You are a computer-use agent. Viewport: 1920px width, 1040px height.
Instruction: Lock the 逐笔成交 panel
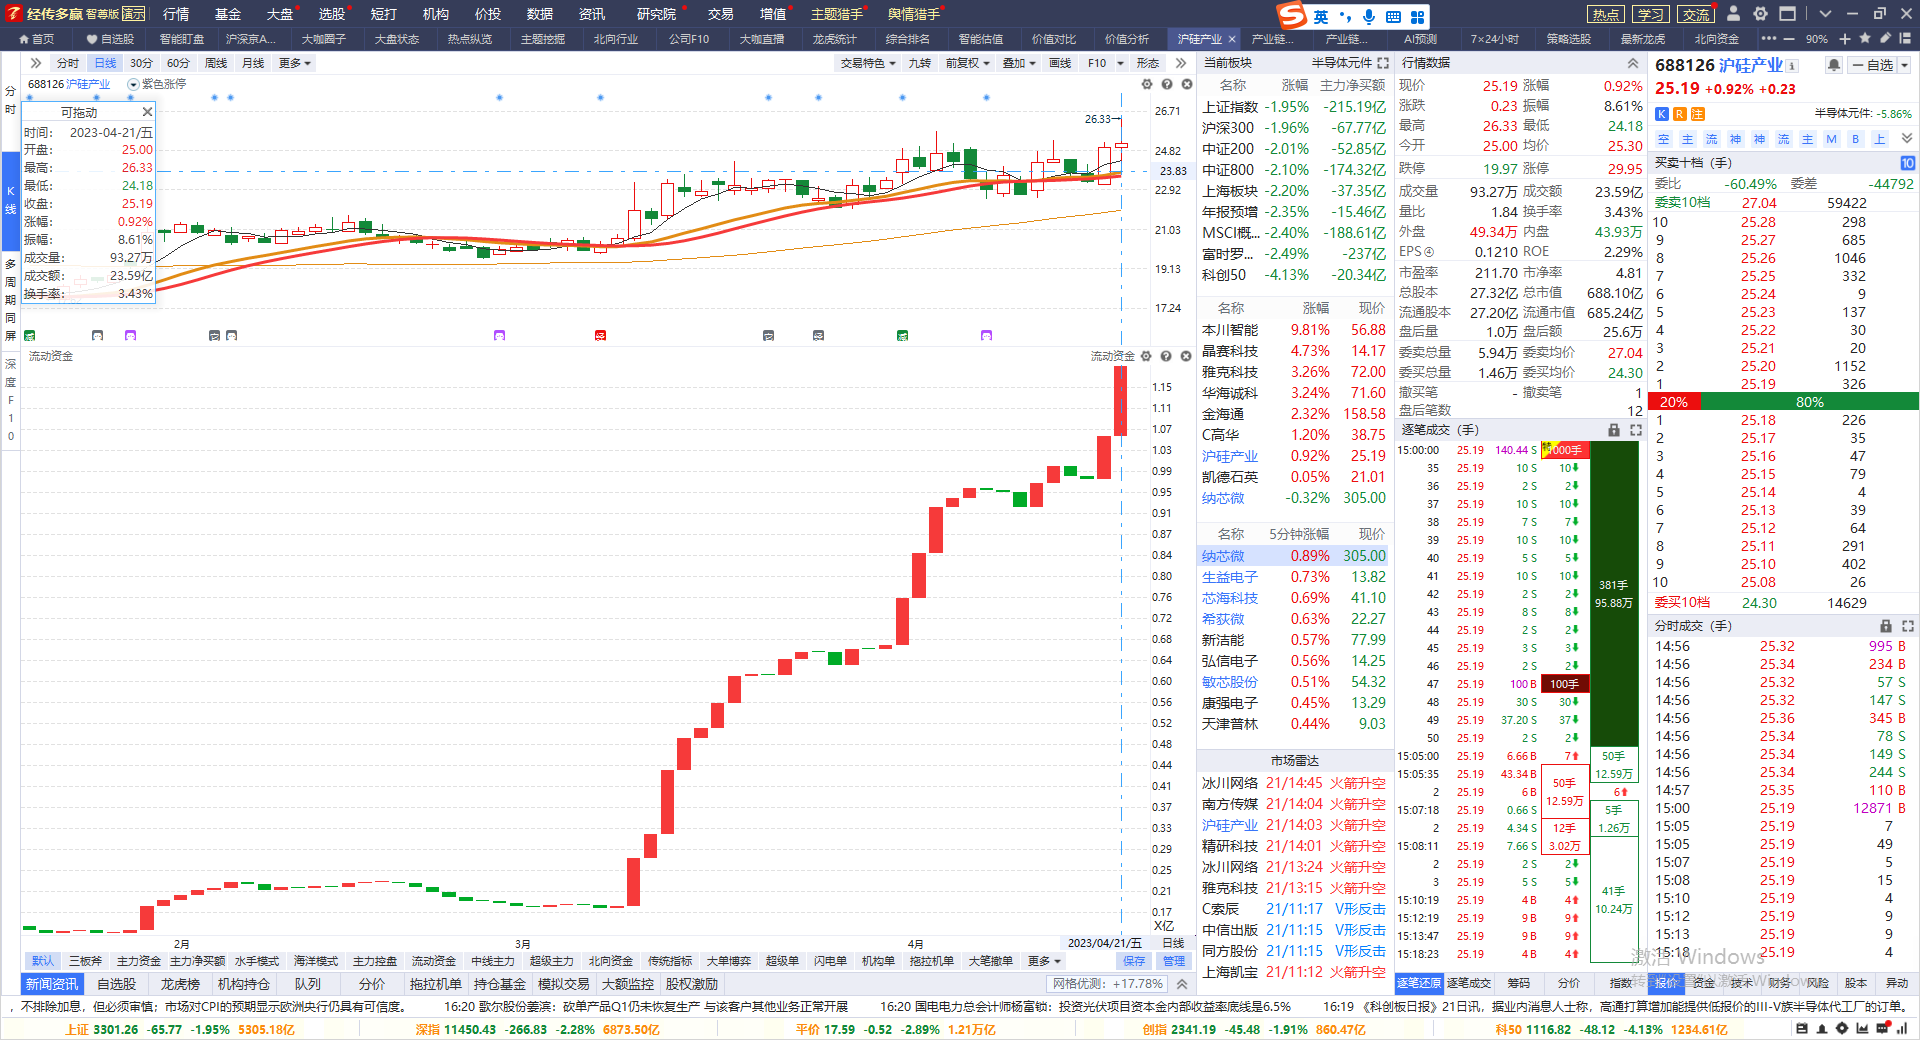1613,430
